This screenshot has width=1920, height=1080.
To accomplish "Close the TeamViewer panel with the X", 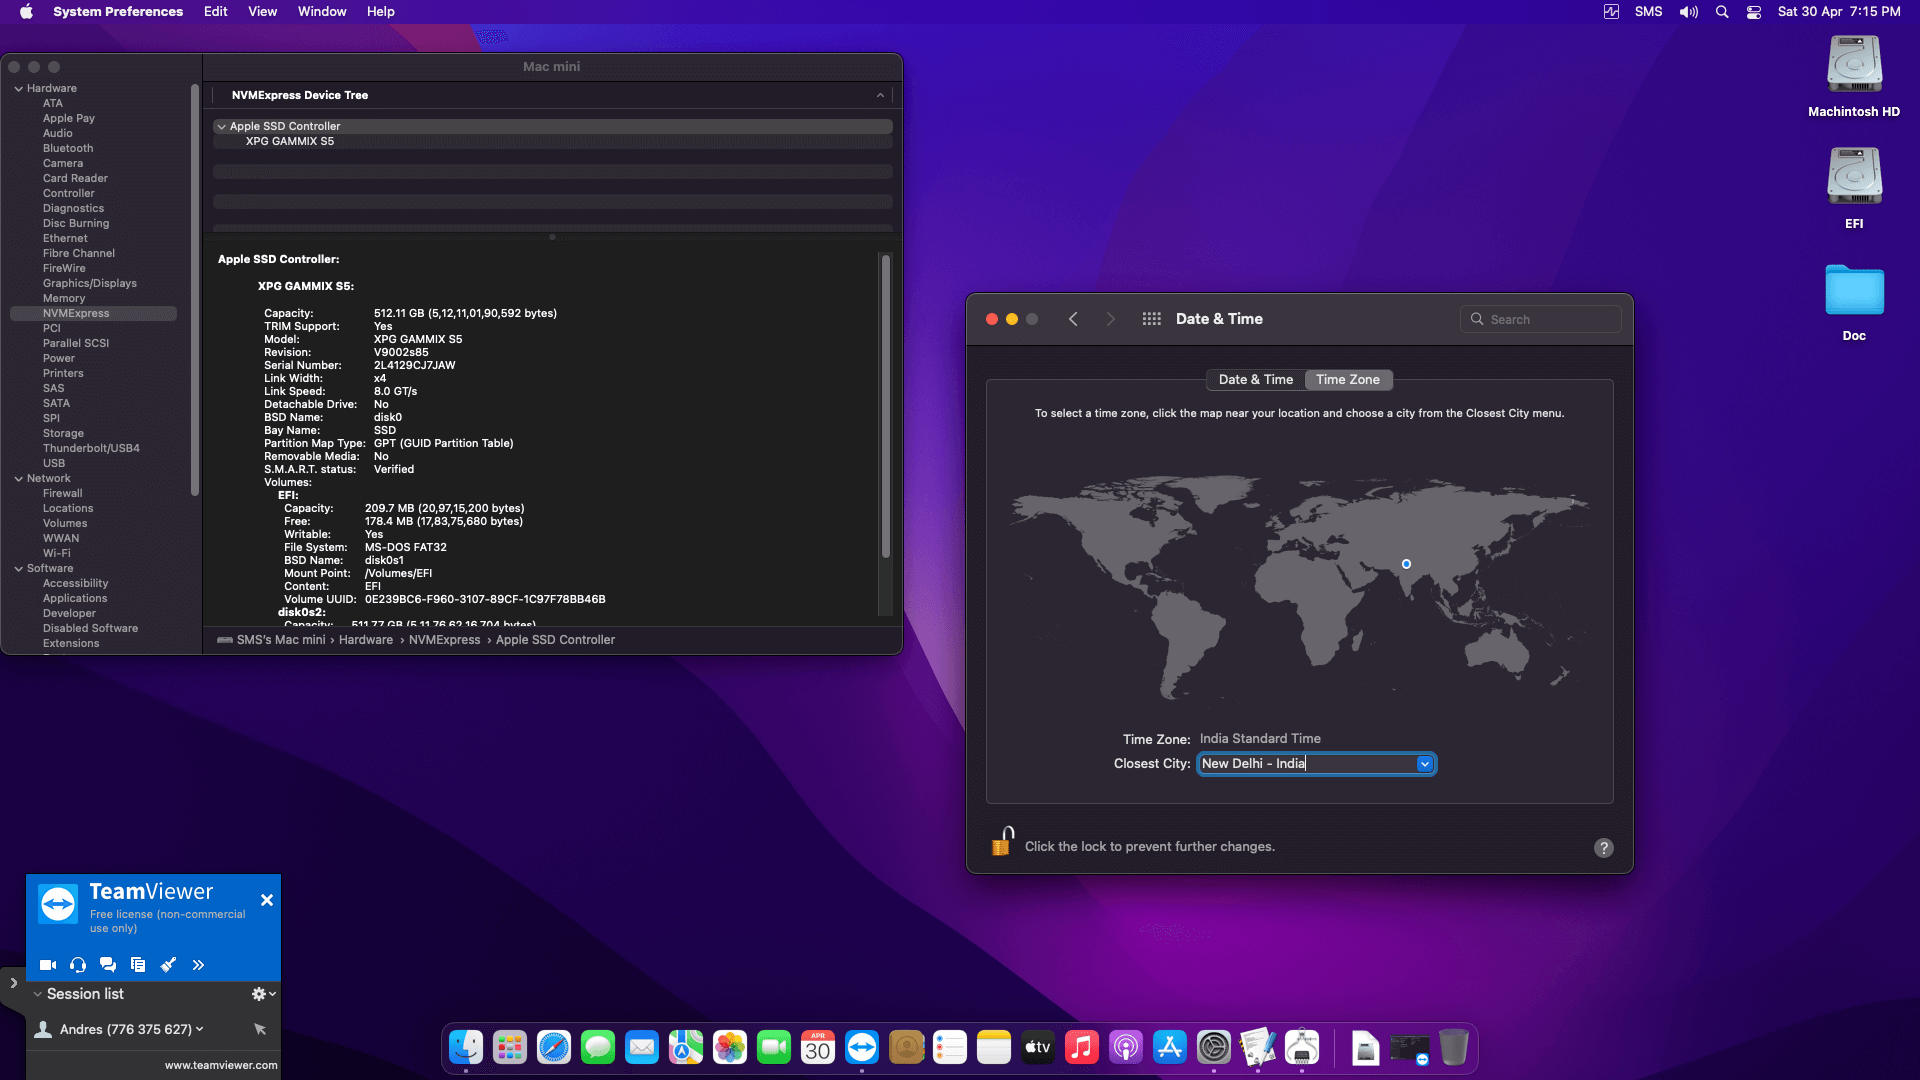I will (x=267, y=900).
